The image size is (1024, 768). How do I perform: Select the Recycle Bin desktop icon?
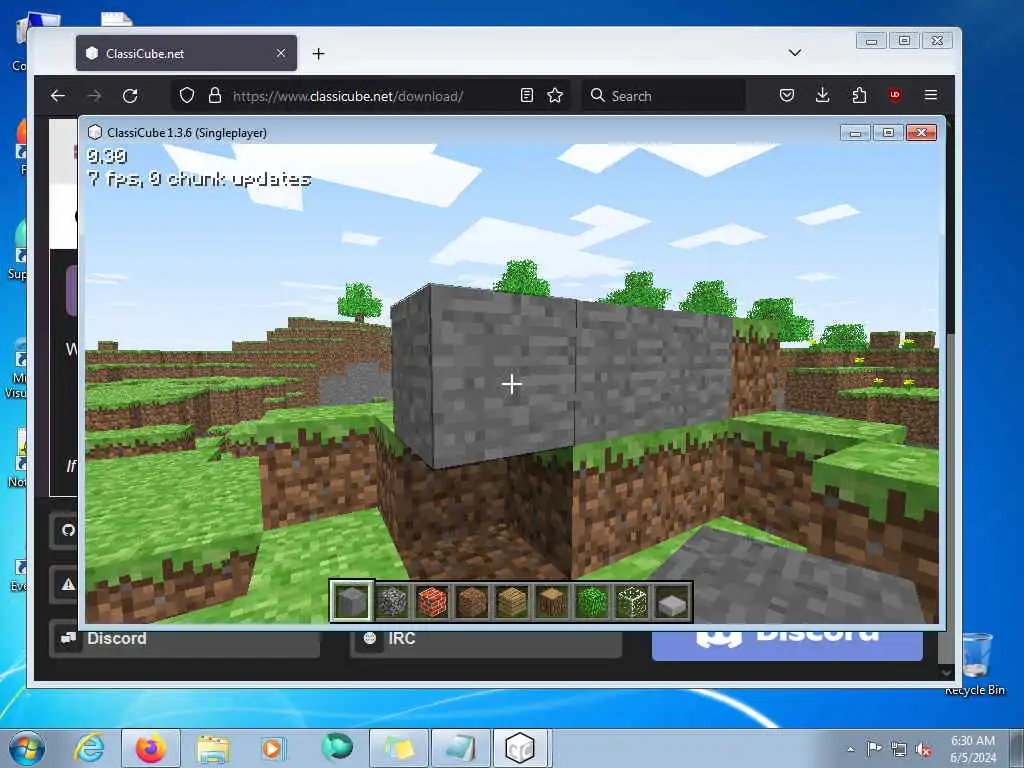976,664
